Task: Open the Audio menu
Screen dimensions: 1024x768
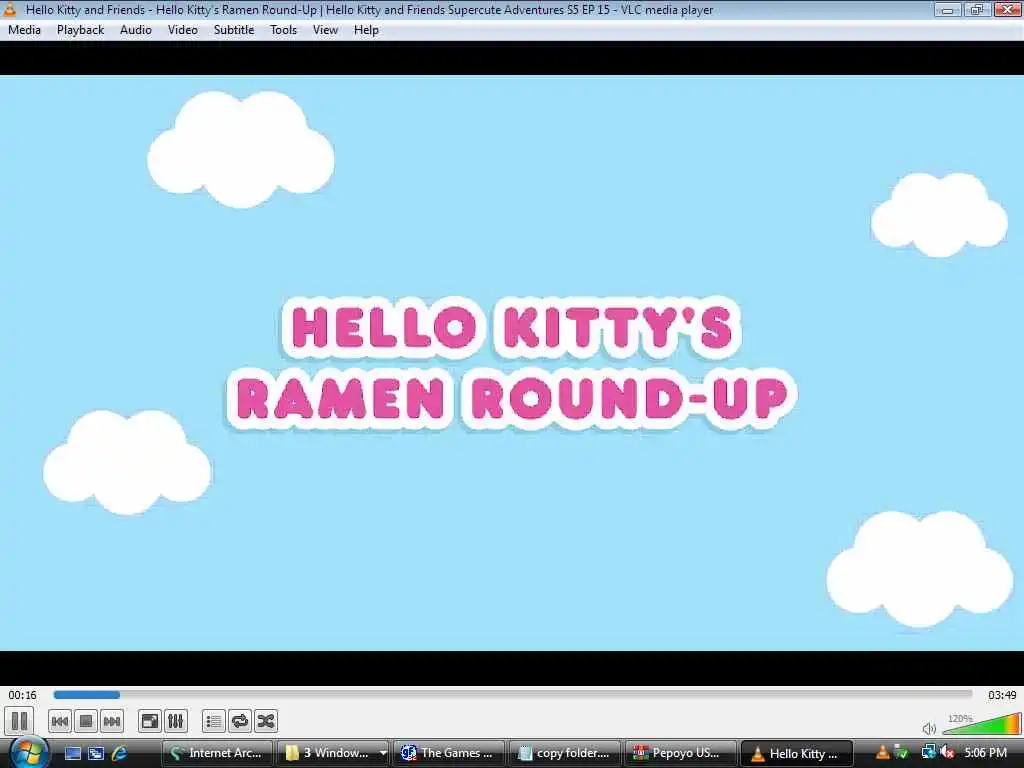Action: [136, 30]
